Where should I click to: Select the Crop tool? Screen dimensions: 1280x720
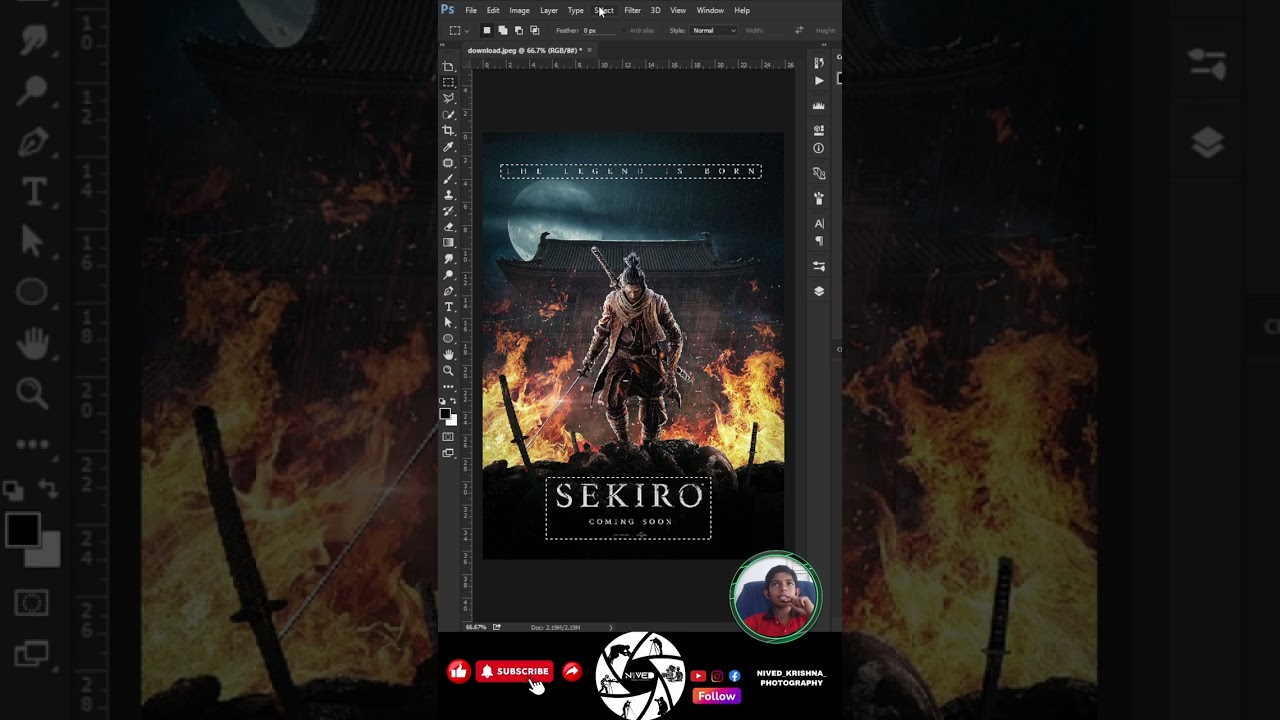pos(448,131)
